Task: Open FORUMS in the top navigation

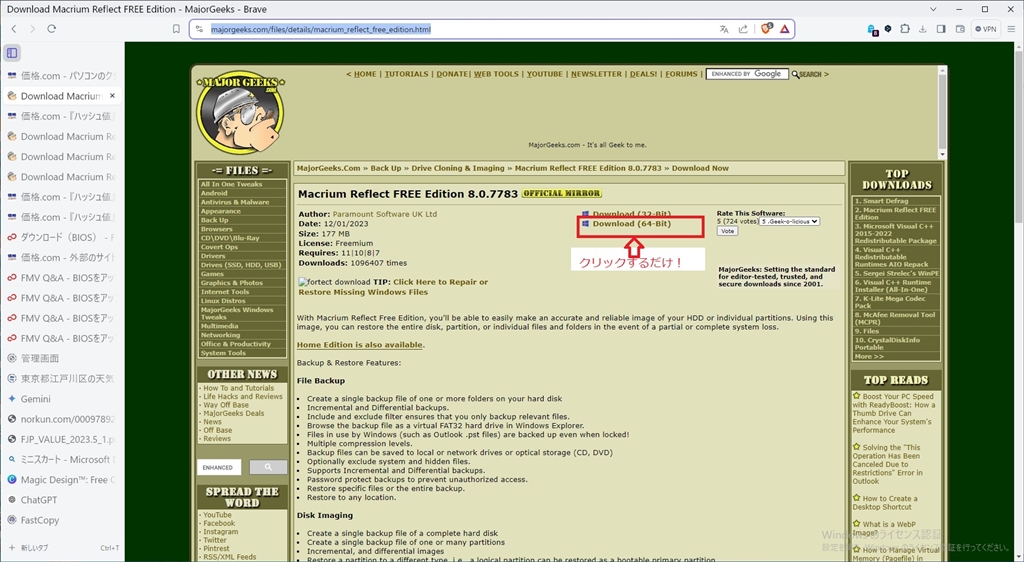Action: tap(681, 74)
